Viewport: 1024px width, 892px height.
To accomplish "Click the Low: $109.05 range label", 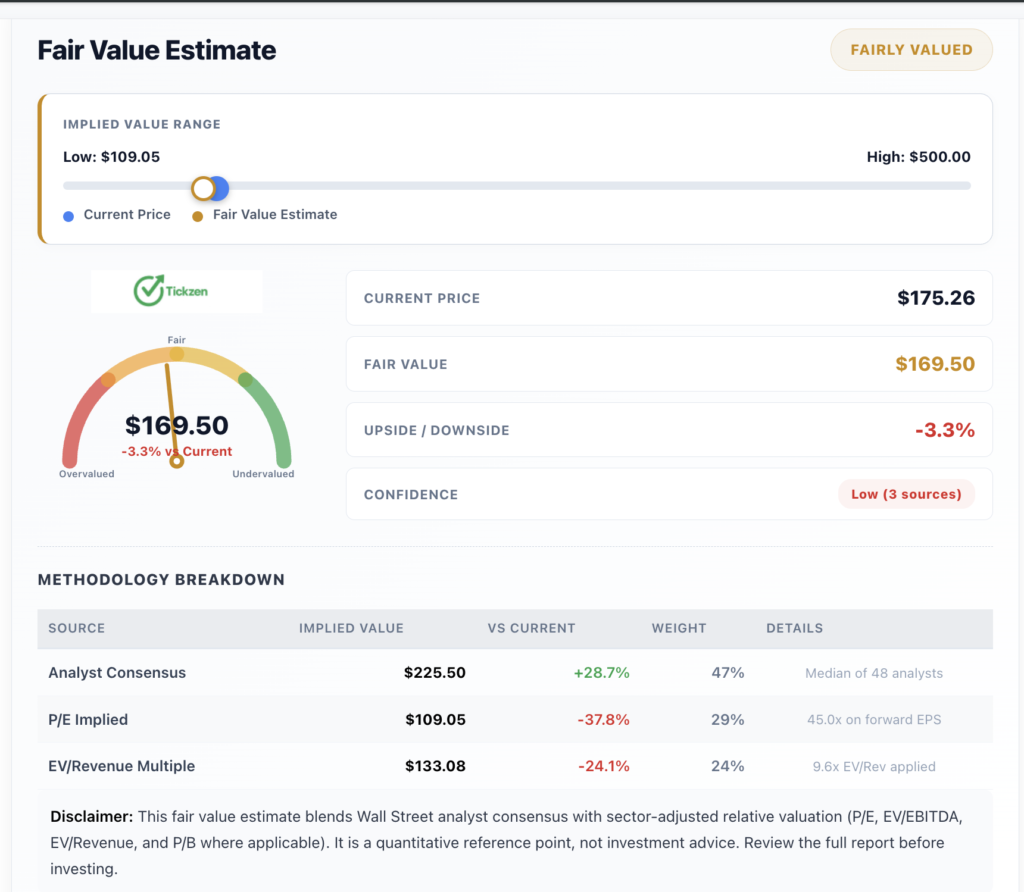I will 112,157.
